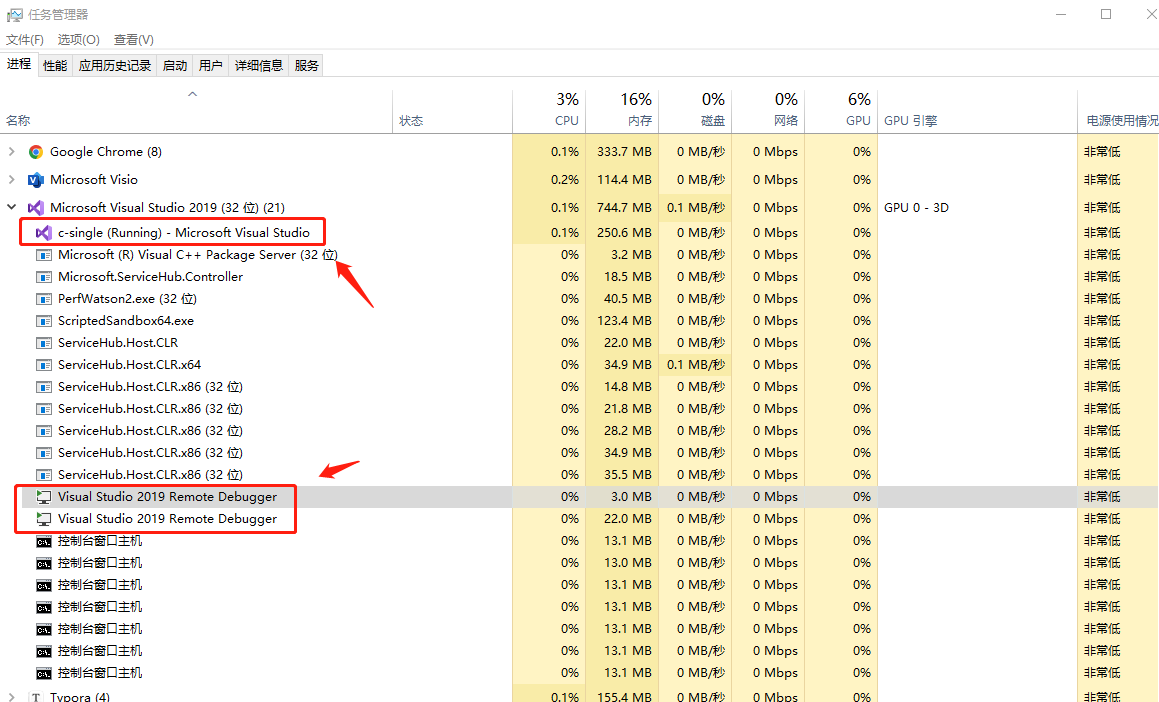The height and width of the screenshot is (702, 1159).
Task: Click the PerfWatson2.exe process icon
Action: (x=44, y=299)
